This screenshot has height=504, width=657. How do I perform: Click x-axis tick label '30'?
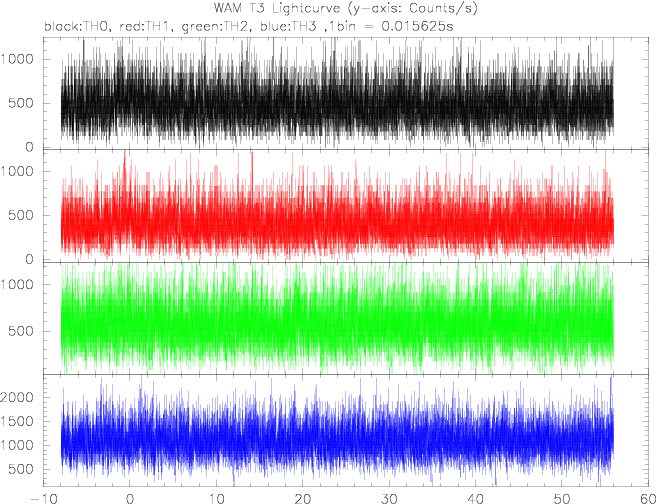pos(389,498)
